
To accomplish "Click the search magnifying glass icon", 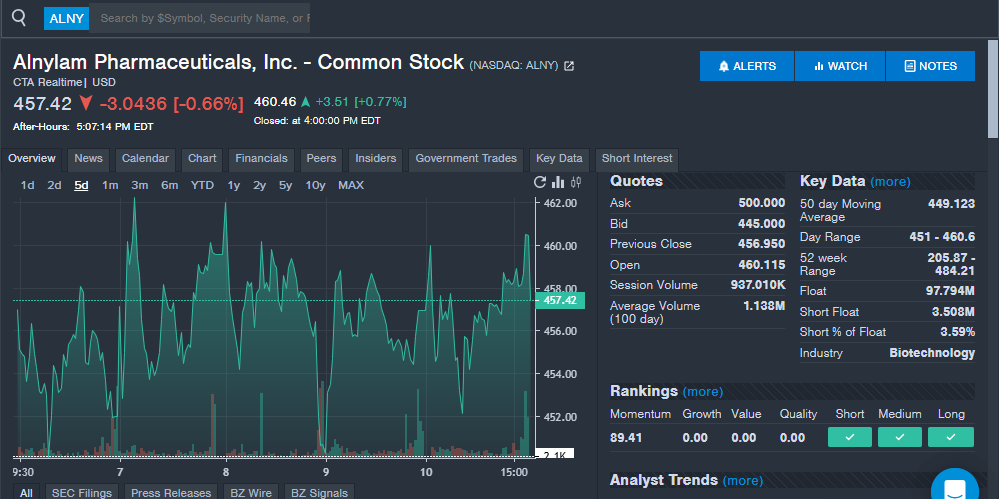I will coord(18,18).
